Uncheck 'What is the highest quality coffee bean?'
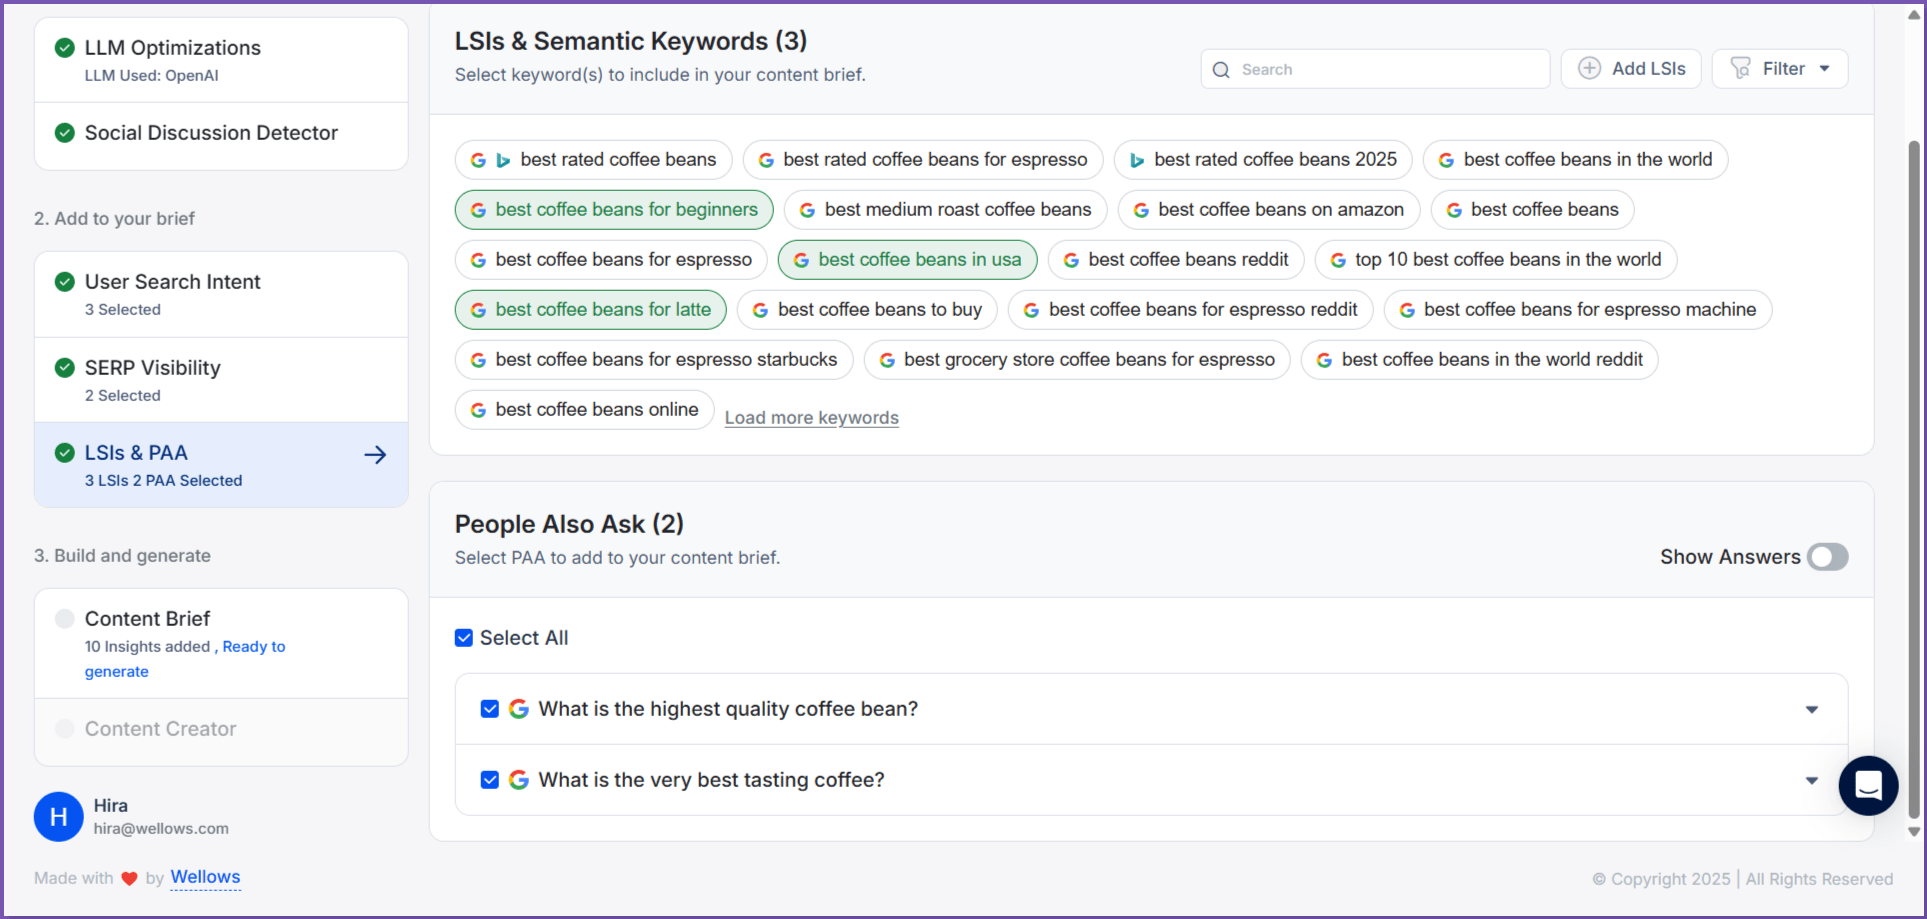The height and width of the screenshot is (919, 1927). tap(490, 709)
